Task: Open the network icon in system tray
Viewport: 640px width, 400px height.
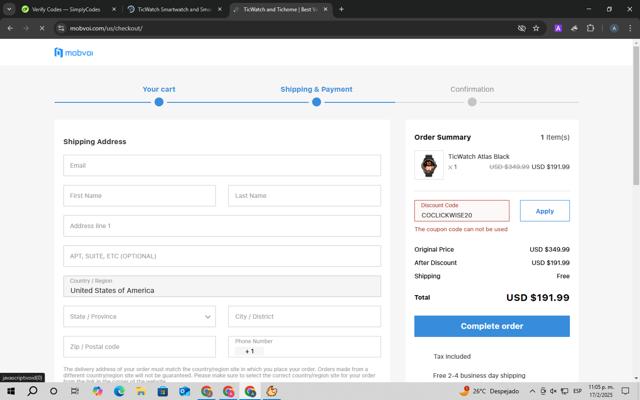Action: click(564, 391)
